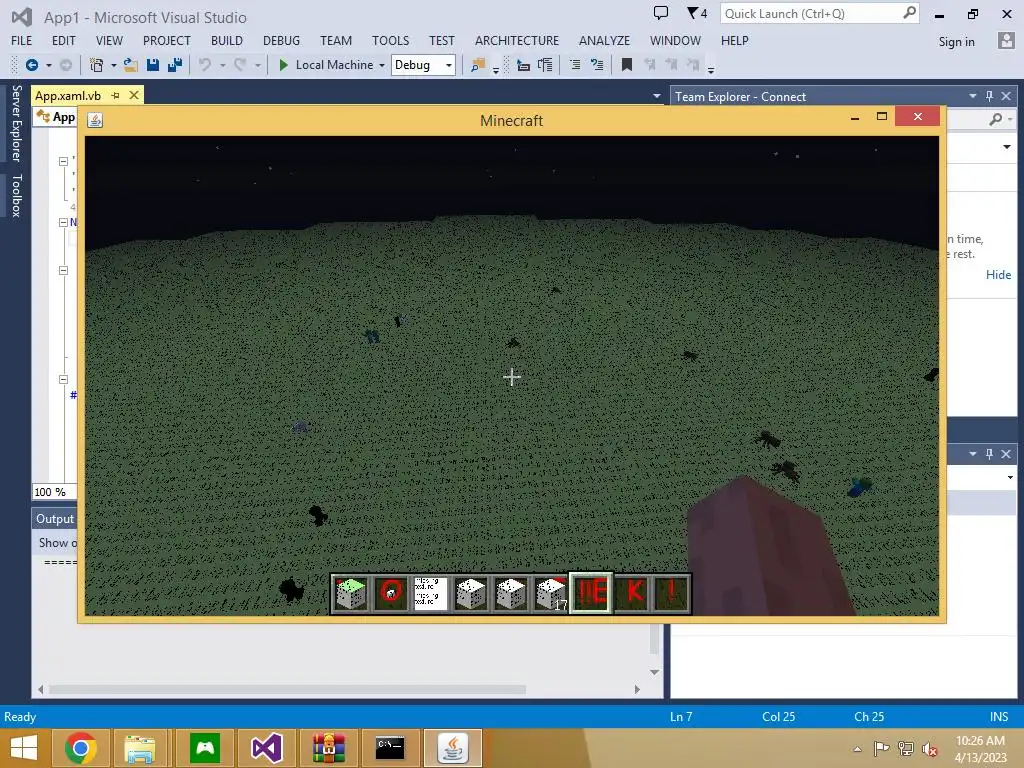The image size is (1024, 768).
Task: Collapse the first code outlining region
Action: tap(63, 161)
